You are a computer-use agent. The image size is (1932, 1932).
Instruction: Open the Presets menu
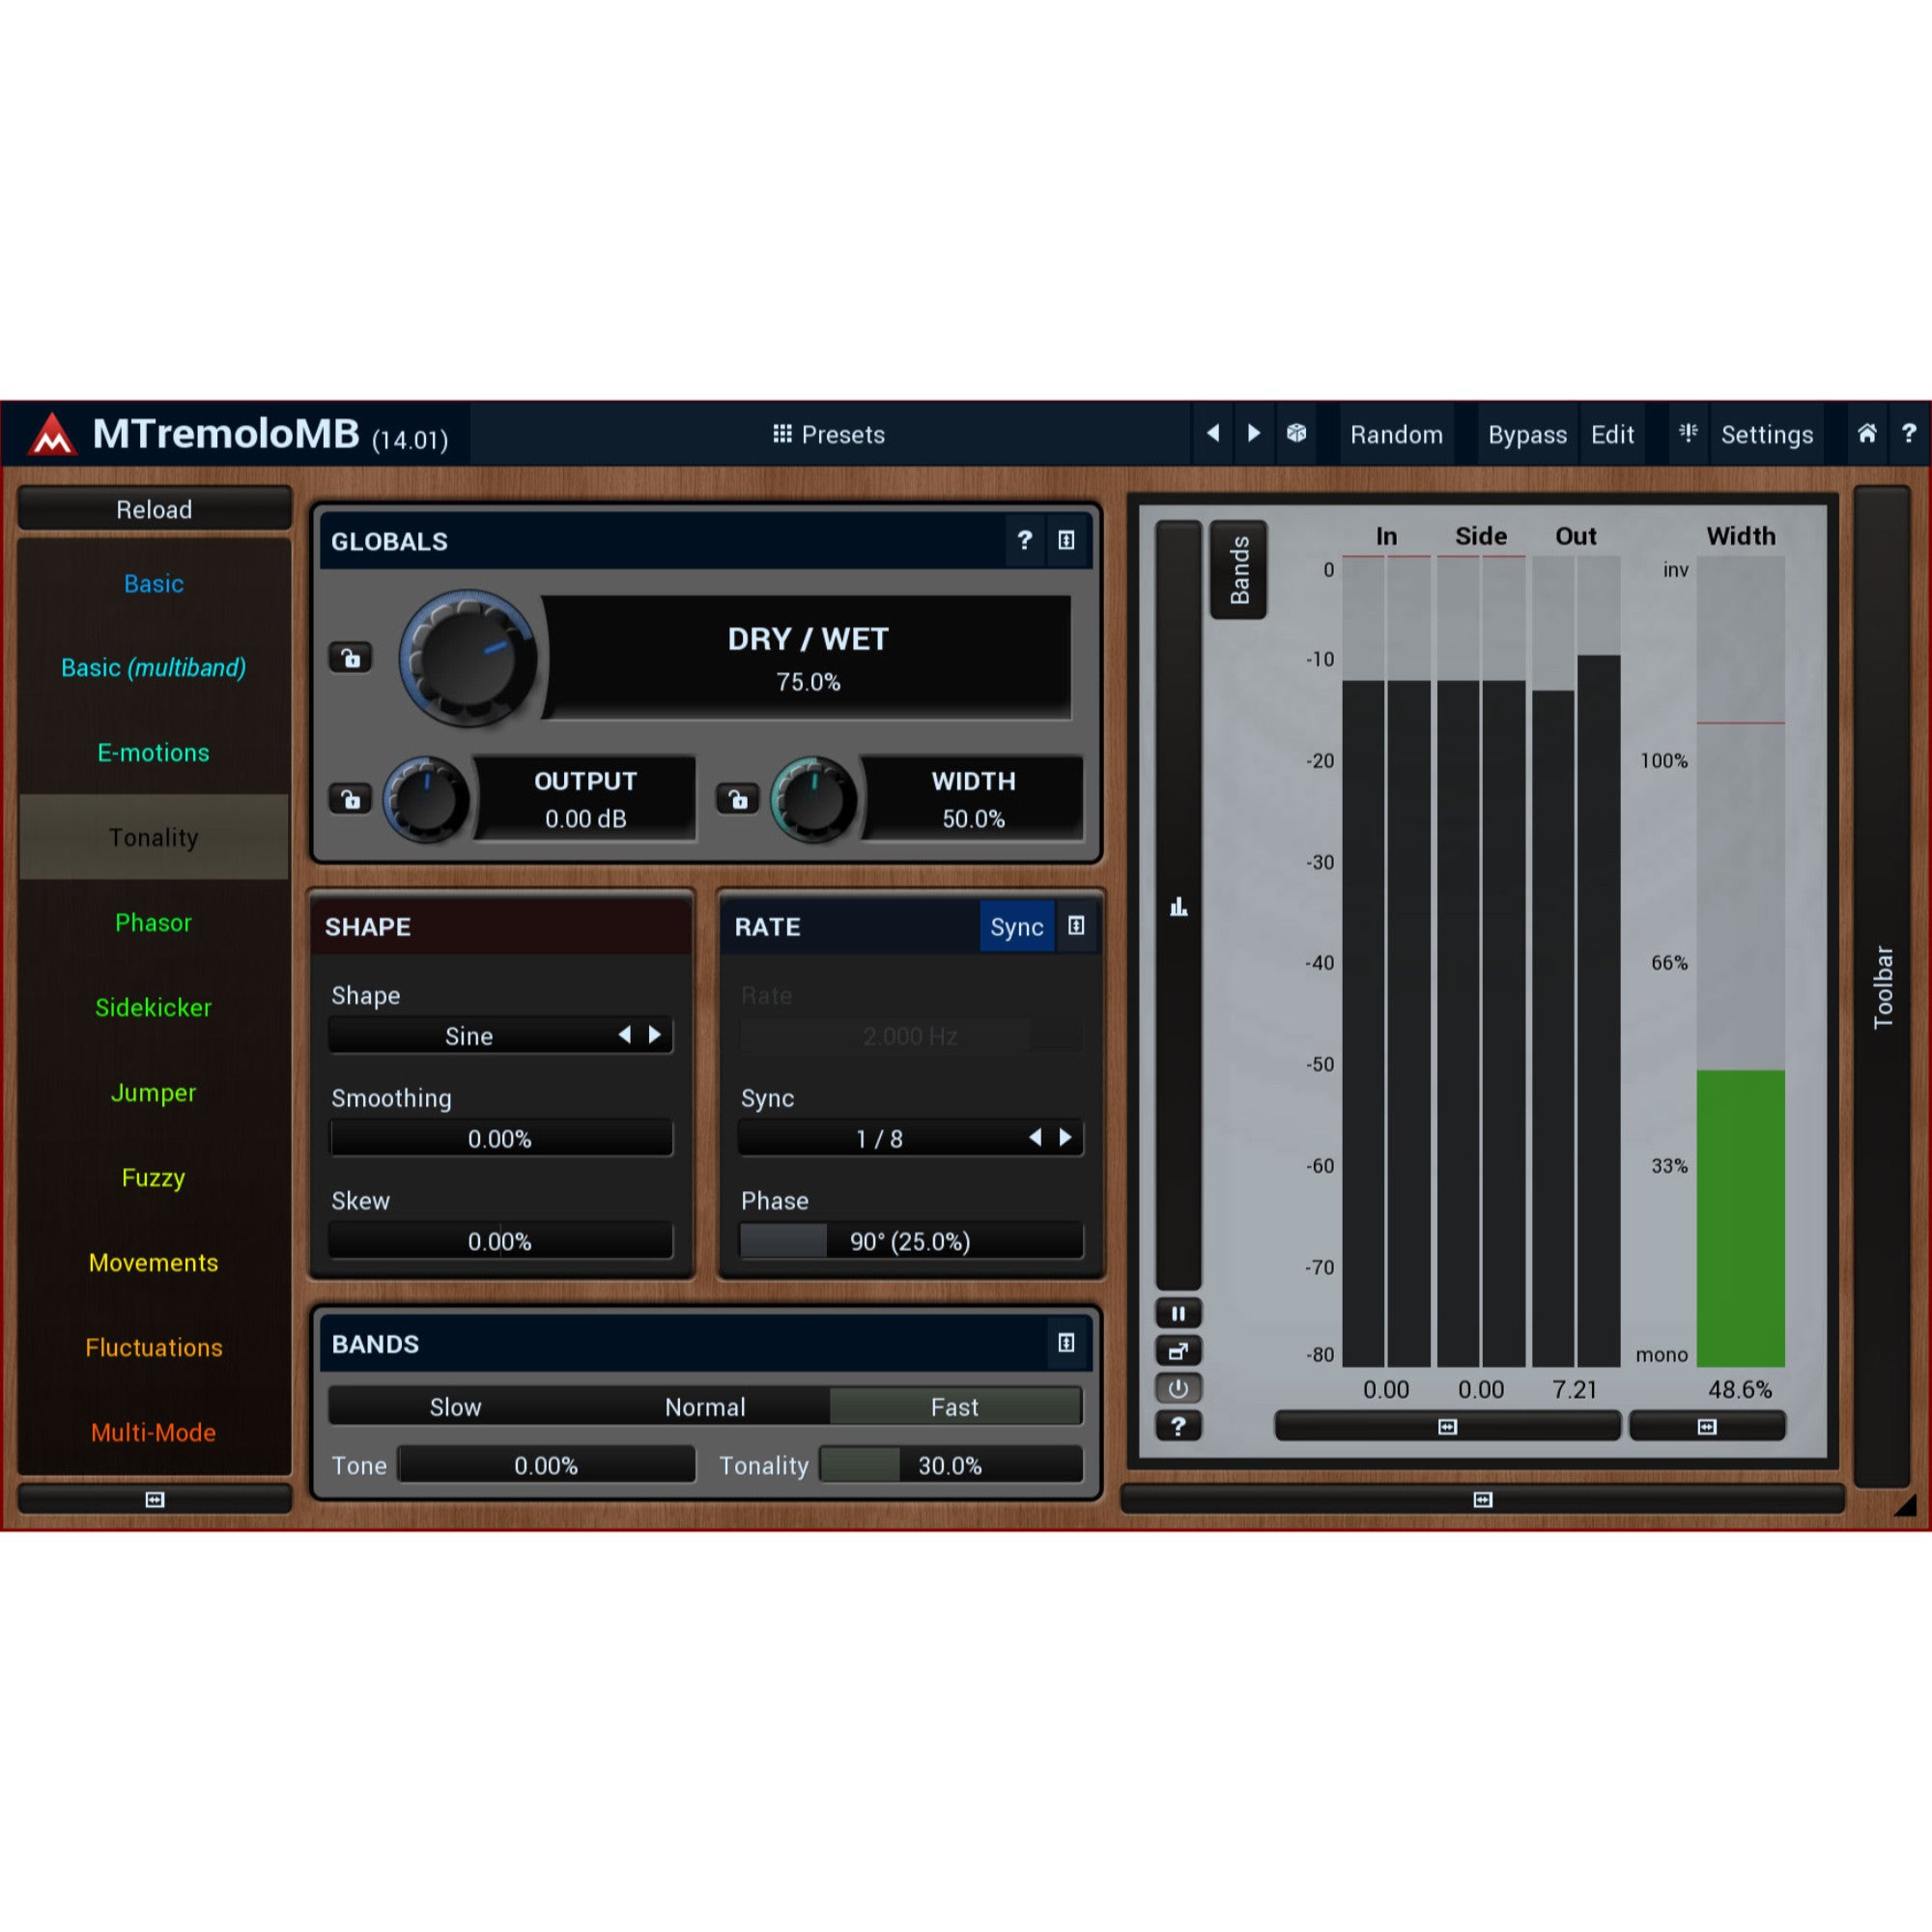(x=829, y=435)
